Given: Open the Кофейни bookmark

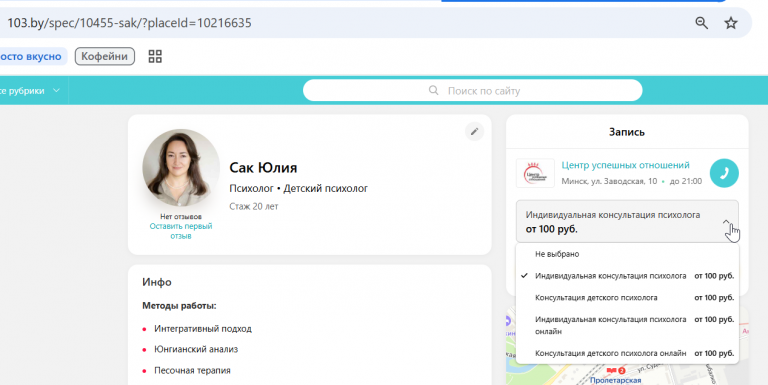Looking at the screenshot, I should coord(104,56).
